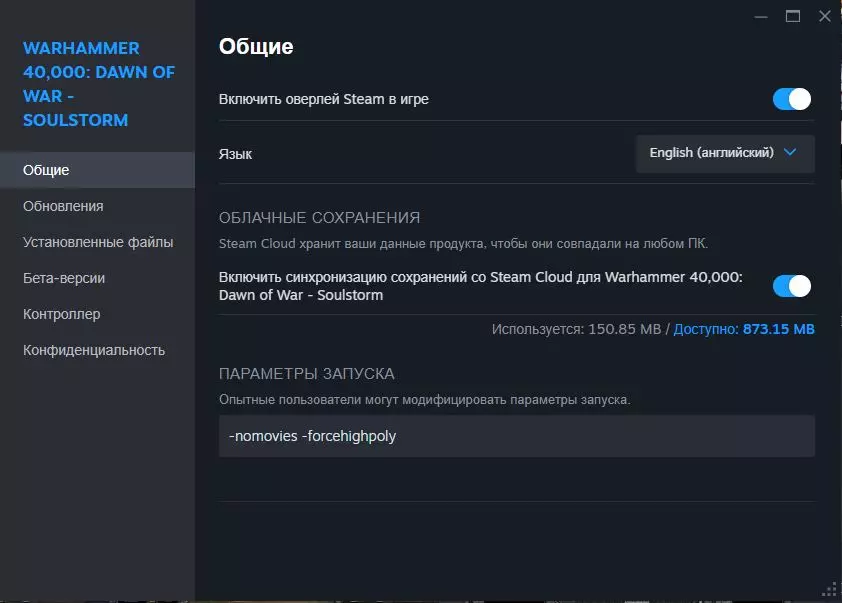Click the launch options text field
Viewport: 842px width, 603px height.
pyautogui.click(x=516, y=436)
